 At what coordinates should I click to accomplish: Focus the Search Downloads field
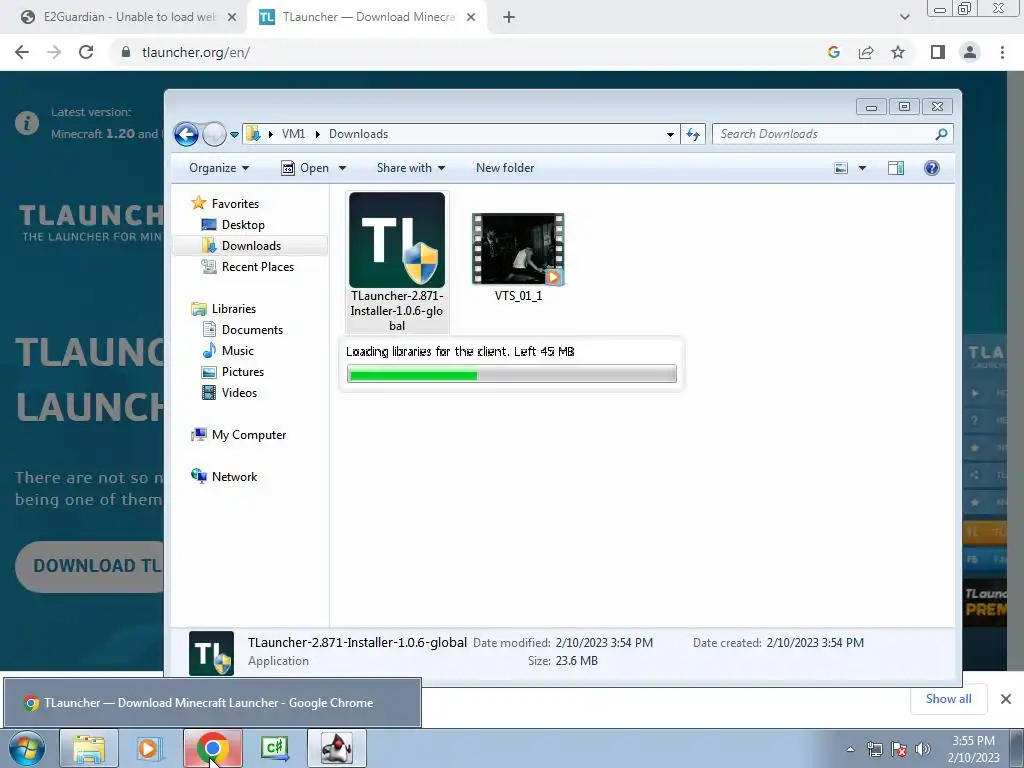[x=825, y=134]
